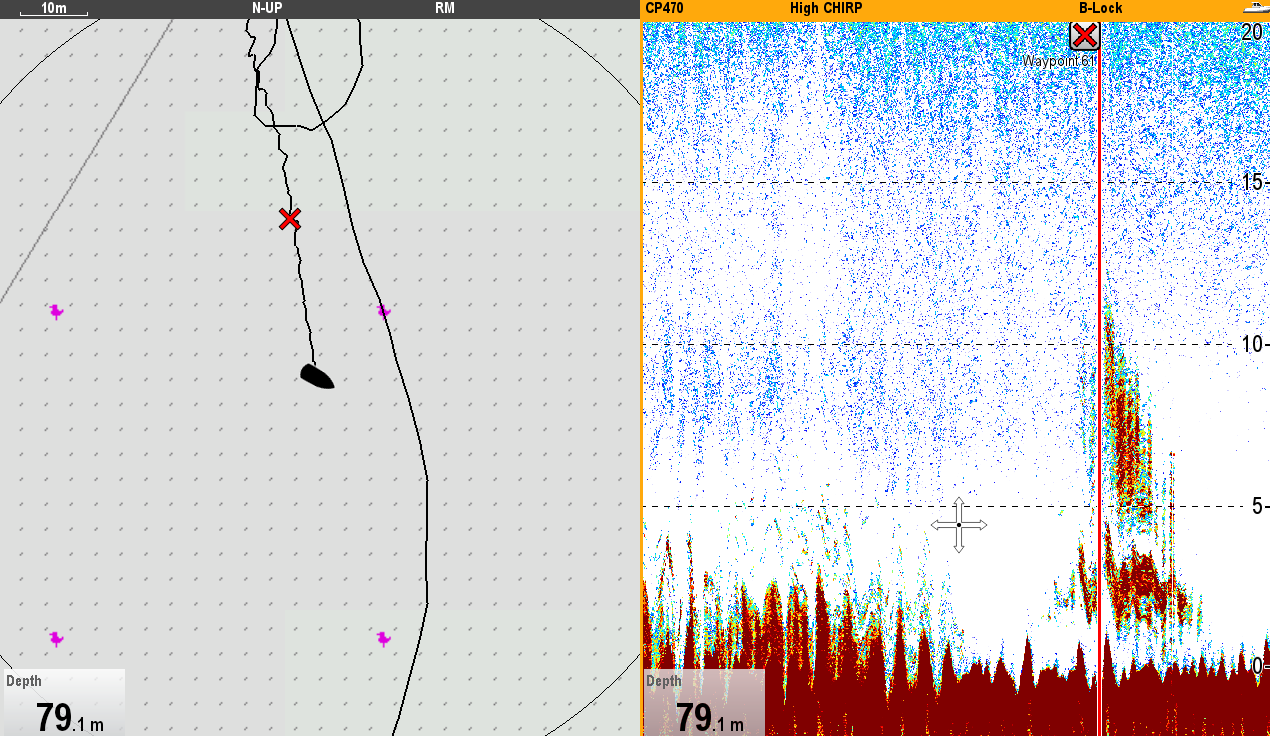Select the upper-left magenta chart marker
1270x736 pixels.
[x=56, y=312]
